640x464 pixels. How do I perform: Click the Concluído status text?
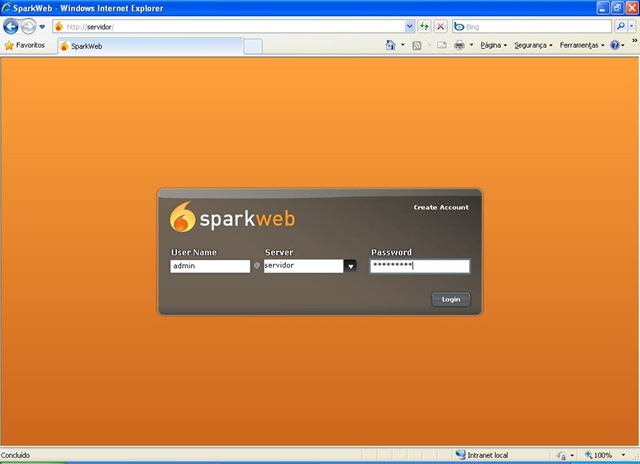16,455
